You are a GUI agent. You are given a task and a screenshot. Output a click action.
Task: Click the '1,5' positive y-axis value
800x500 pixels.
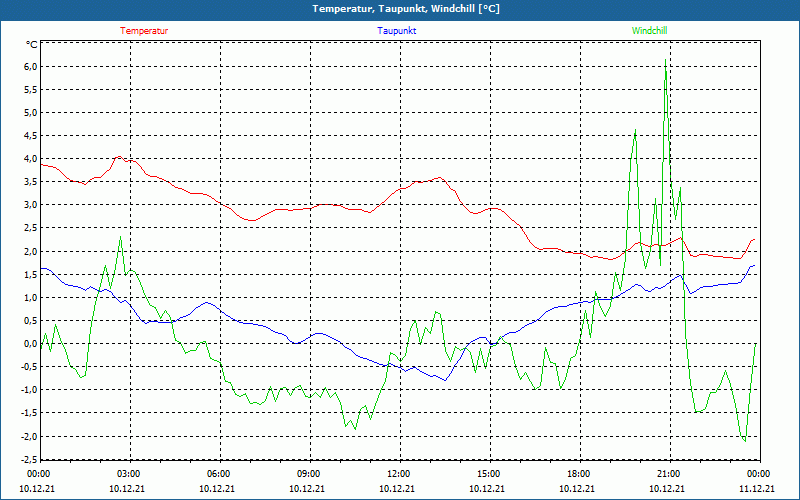tap(30, 274)
